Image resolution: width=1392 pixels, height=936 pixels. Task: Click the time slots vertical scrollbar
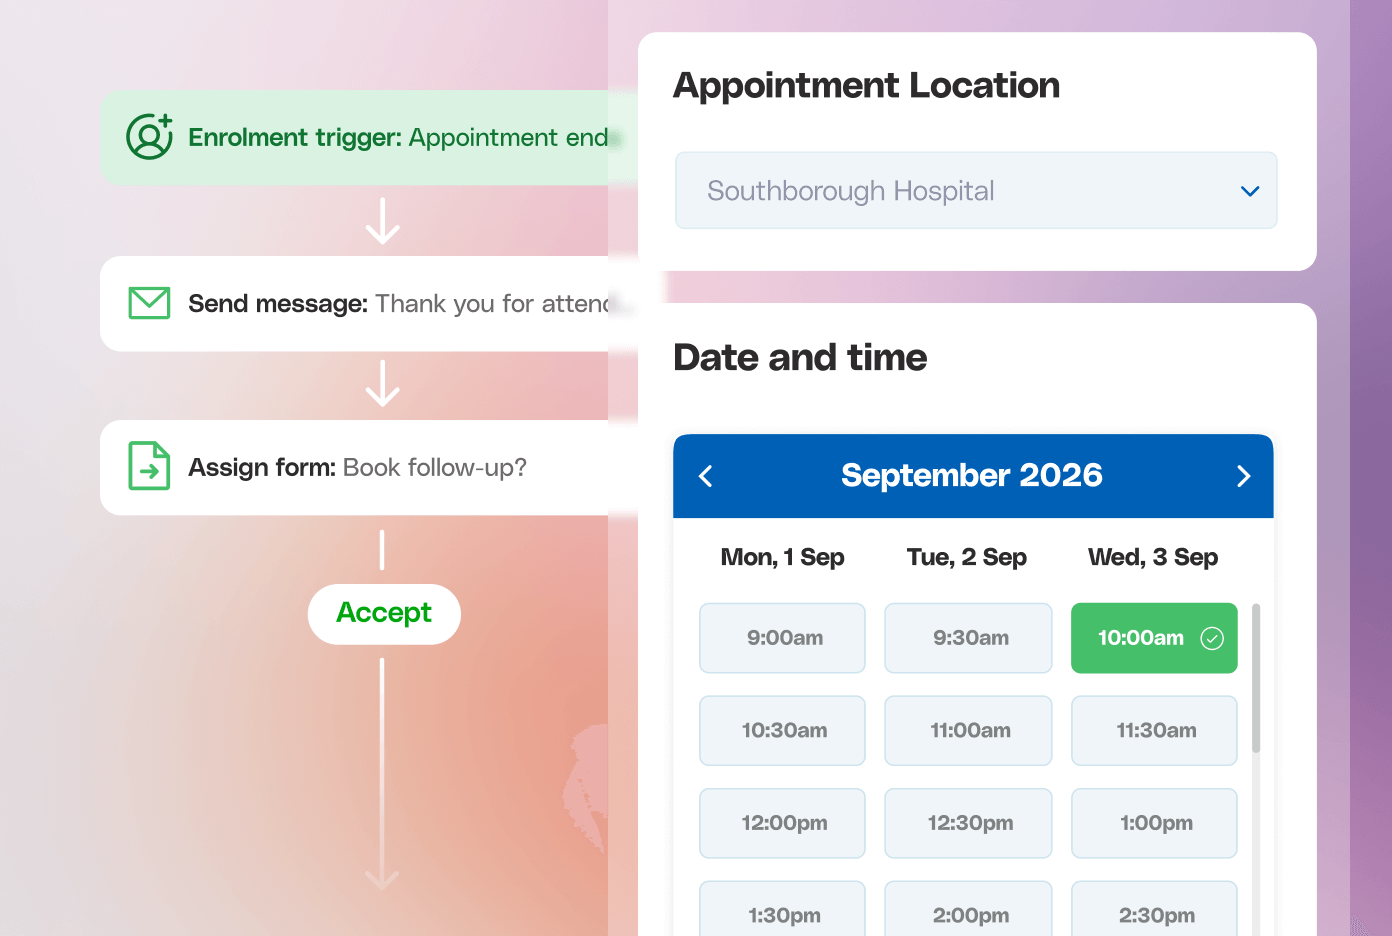pos(1256,678)
